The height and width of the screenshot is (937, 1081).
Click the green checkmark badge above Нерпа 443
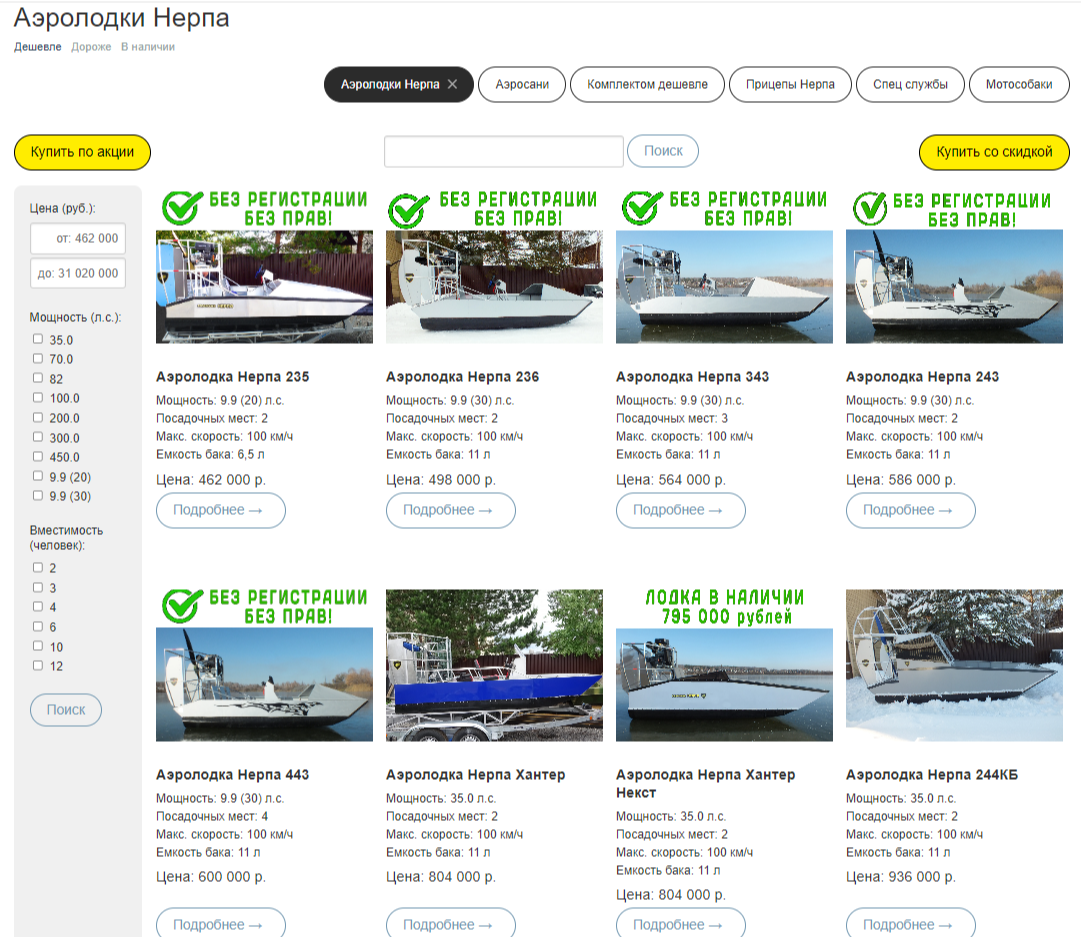pos(182,605)
